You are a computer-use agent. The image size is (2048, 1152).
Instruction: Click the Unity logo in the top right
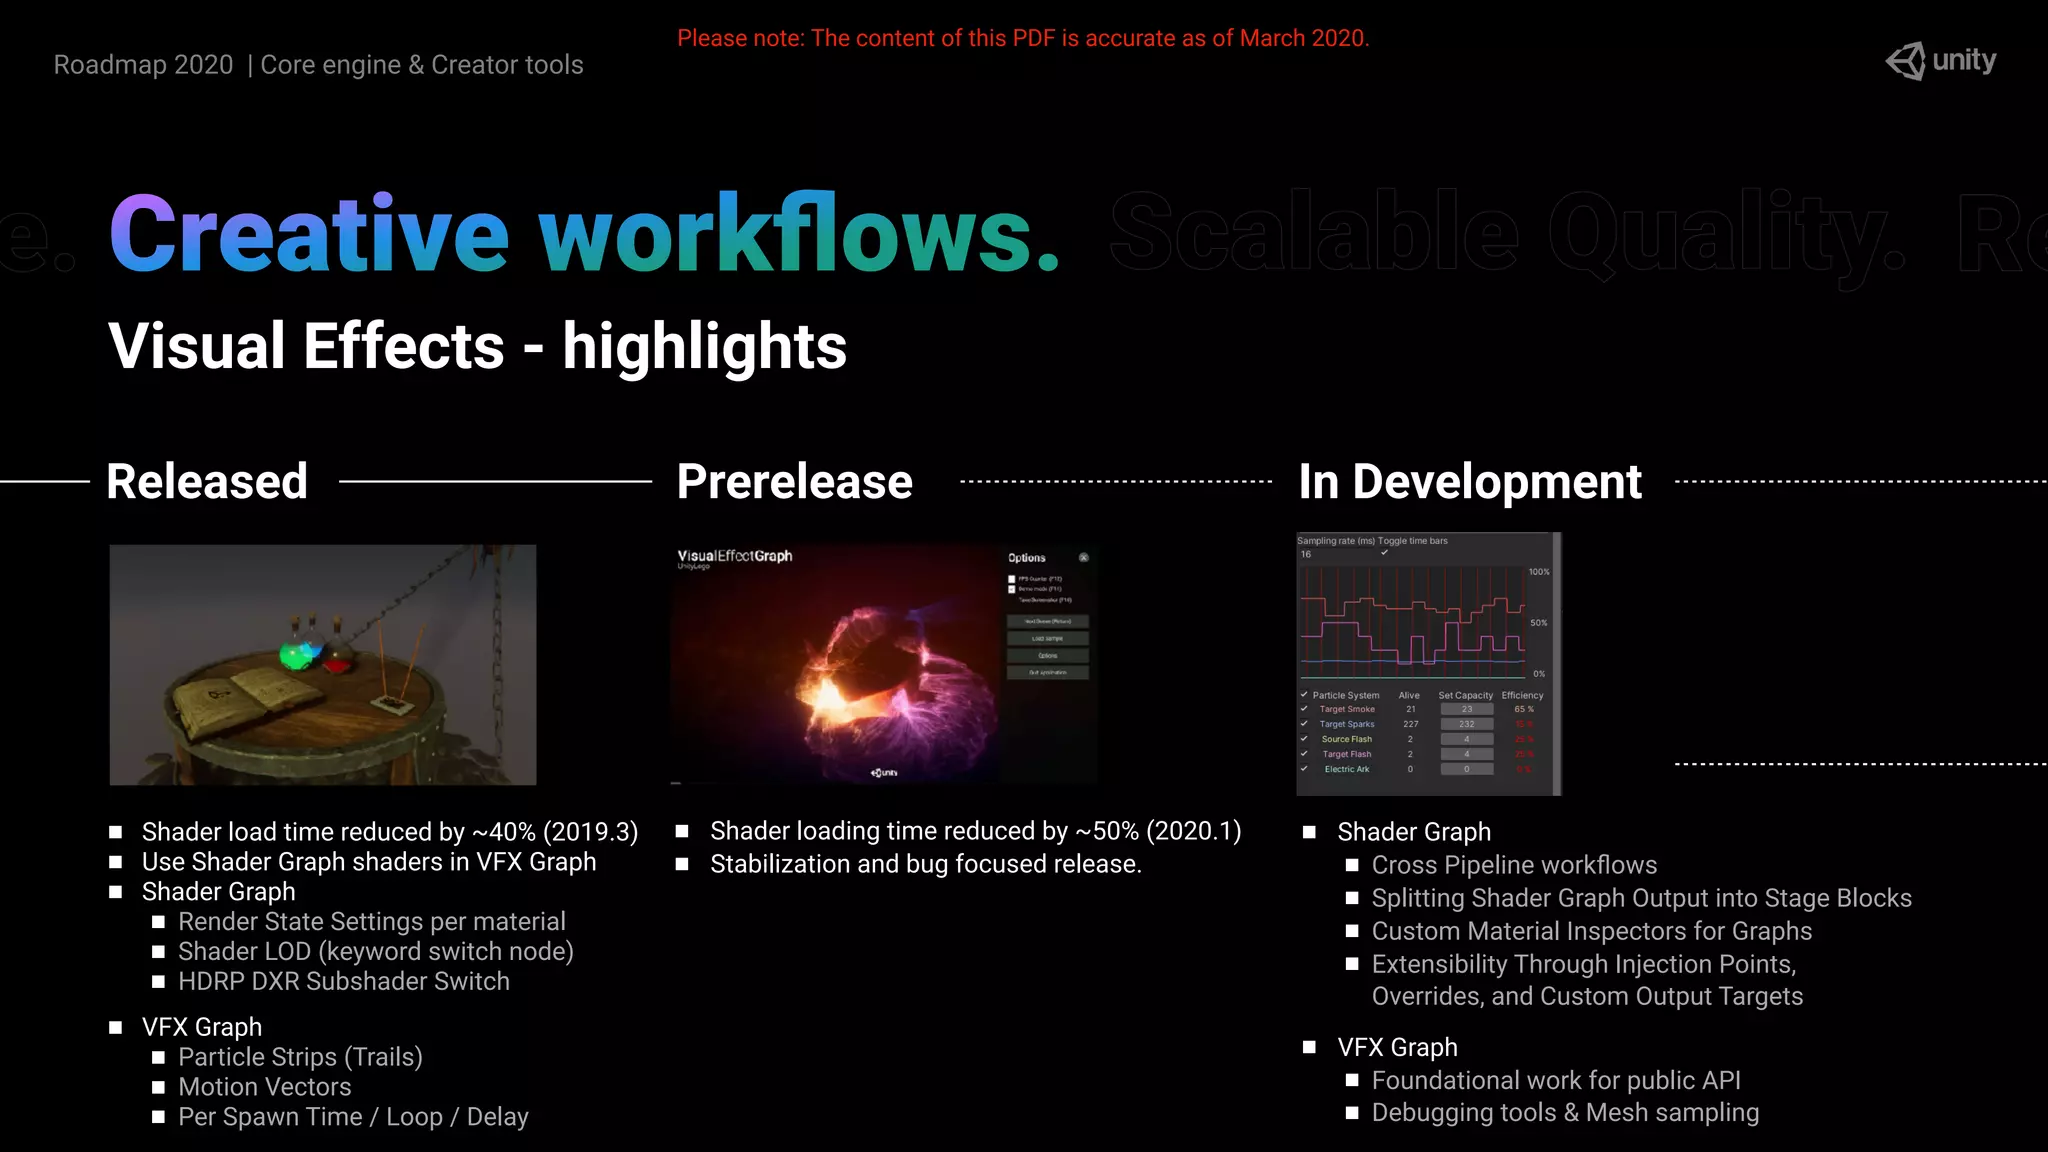1940,61
